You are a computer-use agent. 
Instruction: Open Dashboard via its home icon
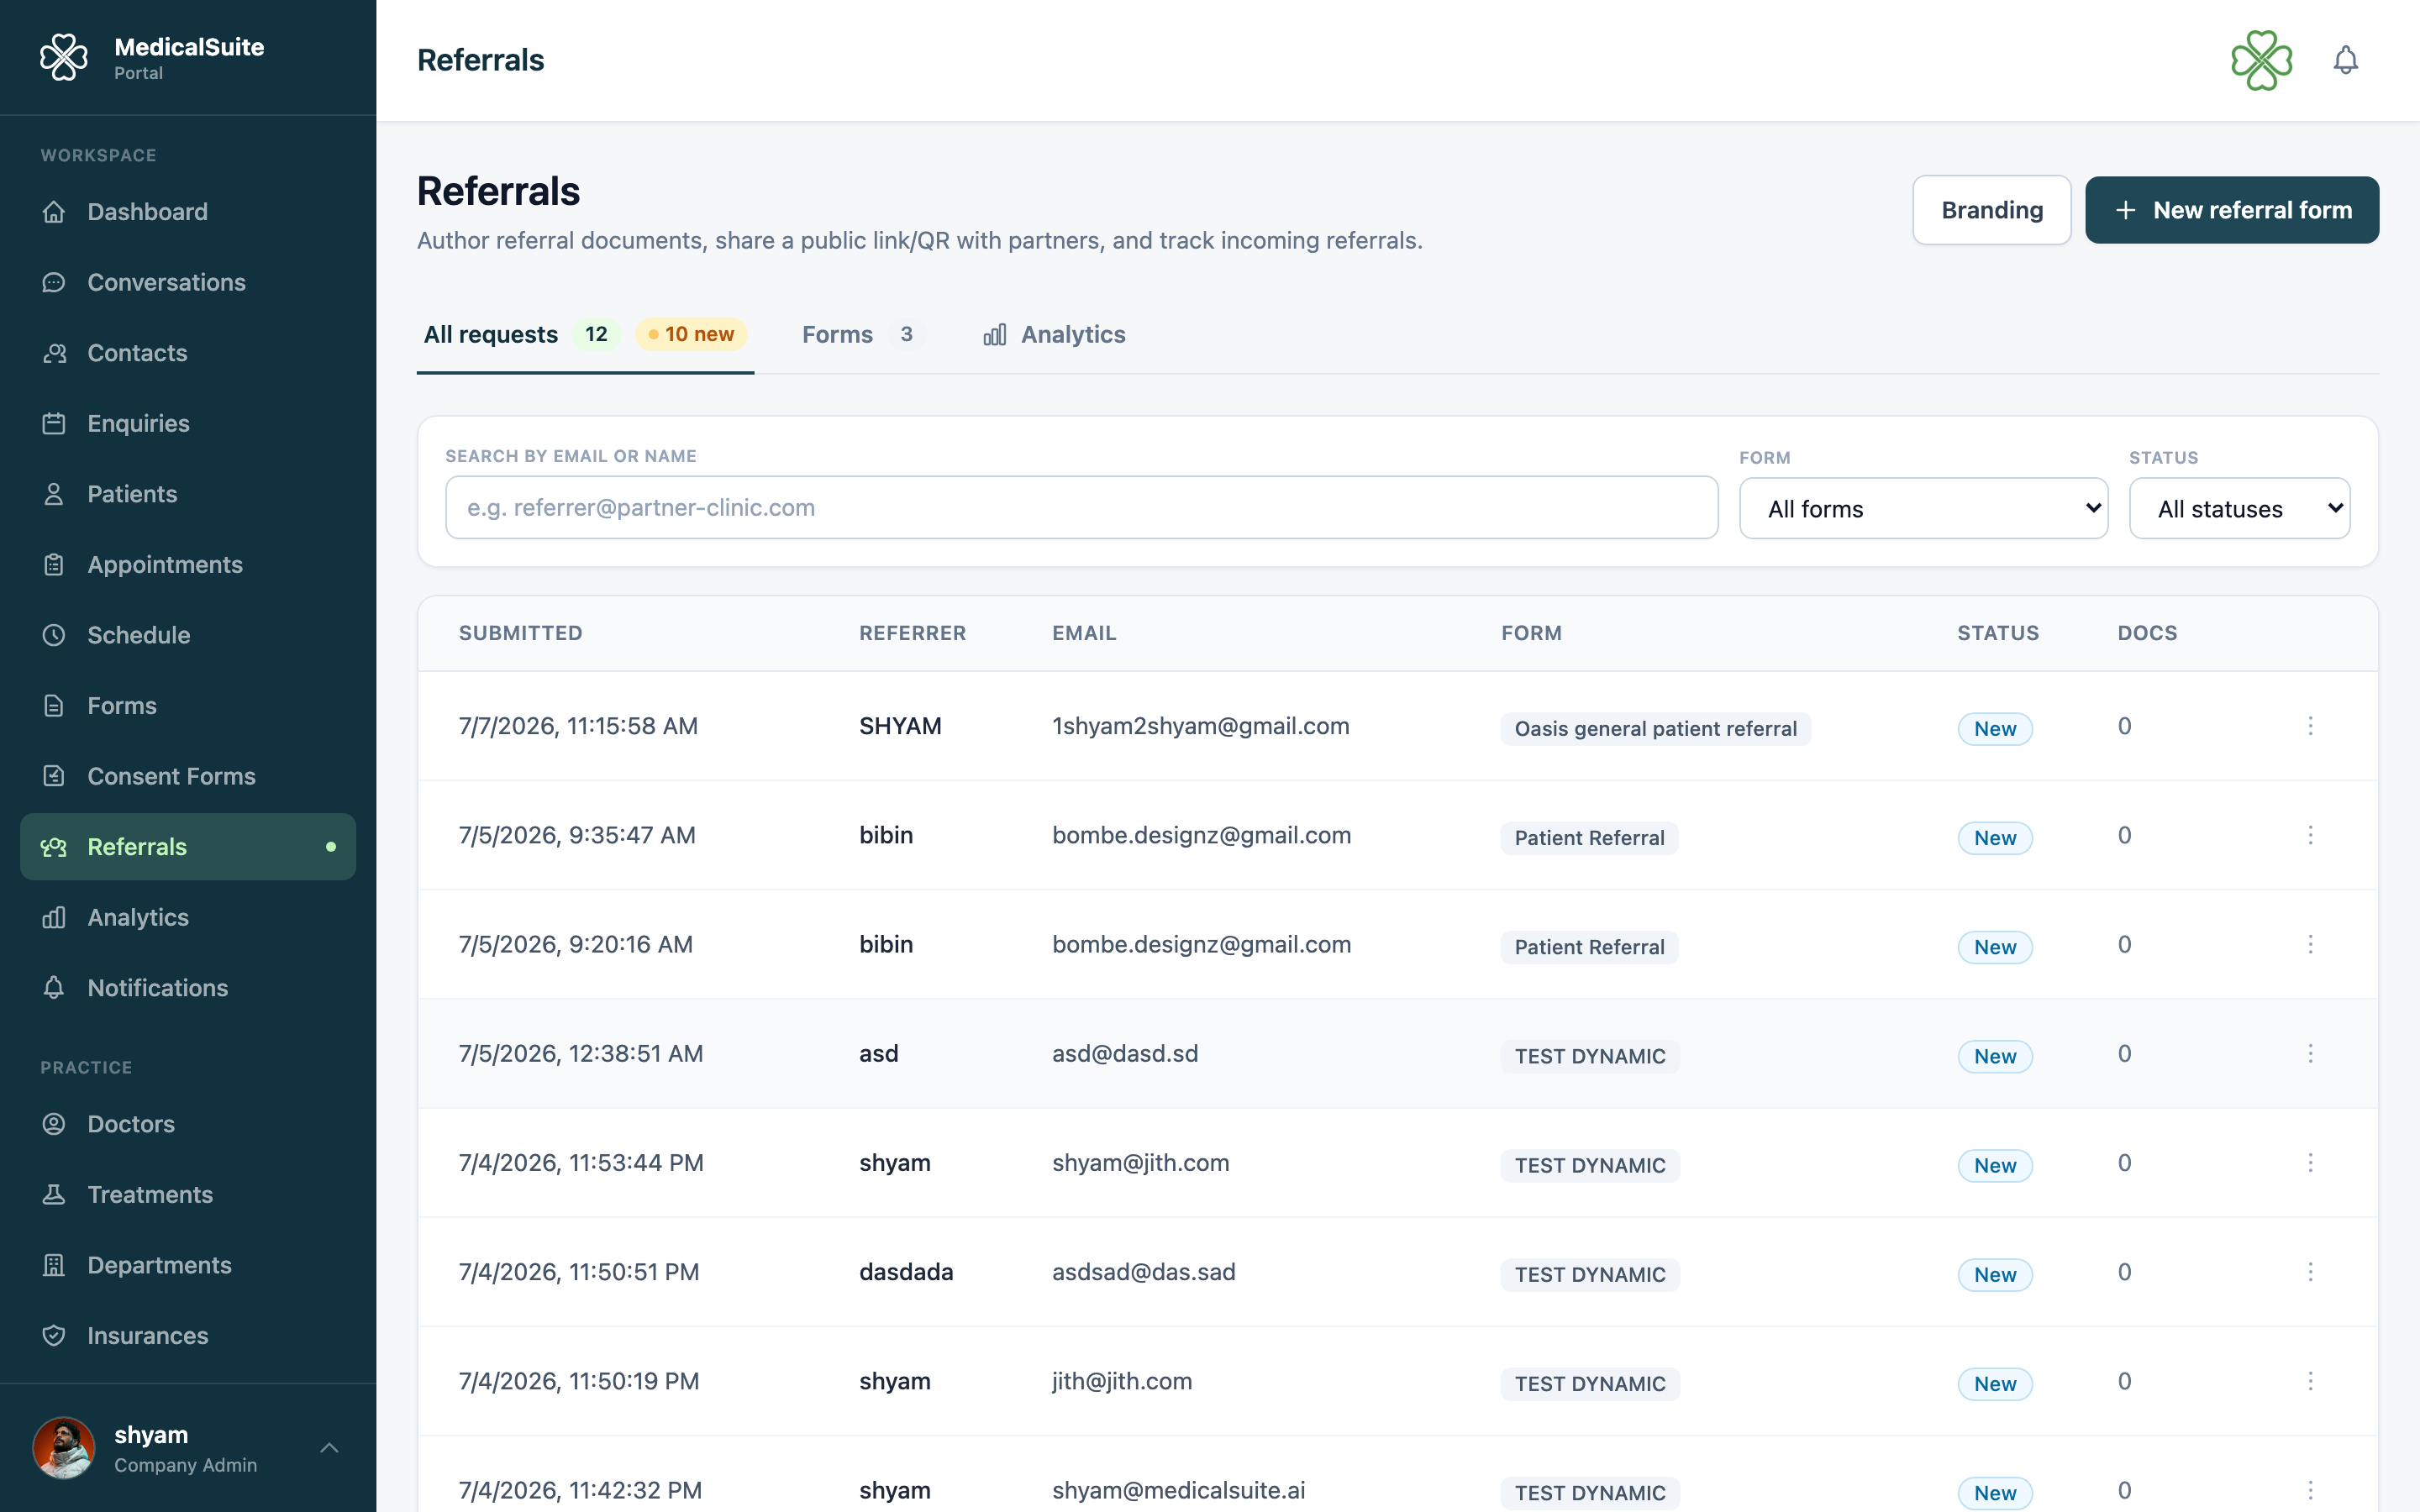click(54, 212)
